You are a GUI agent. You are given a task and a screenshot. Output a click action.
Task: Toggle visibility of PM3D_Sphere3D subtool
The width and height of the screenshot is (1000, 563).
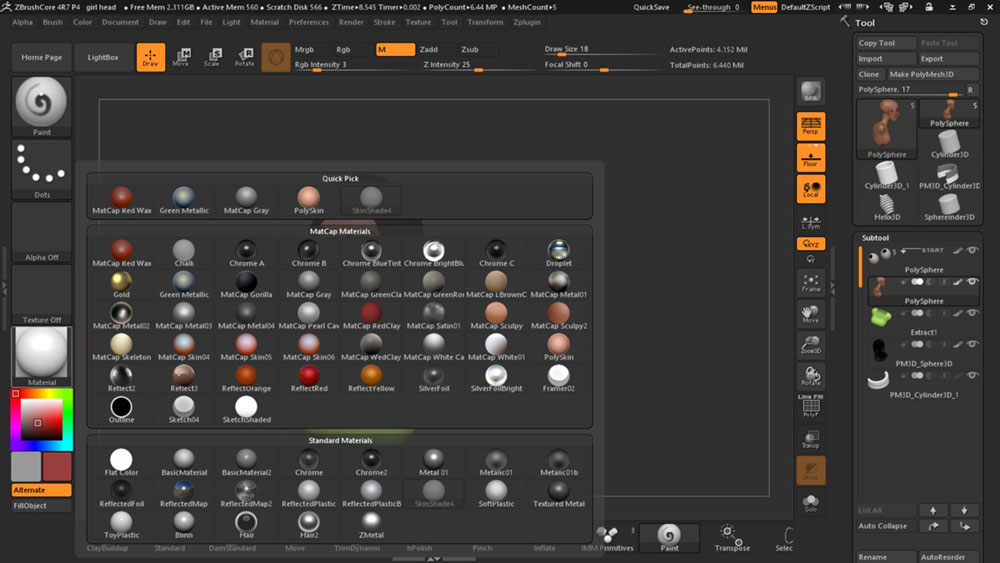(x=972, y=344)
